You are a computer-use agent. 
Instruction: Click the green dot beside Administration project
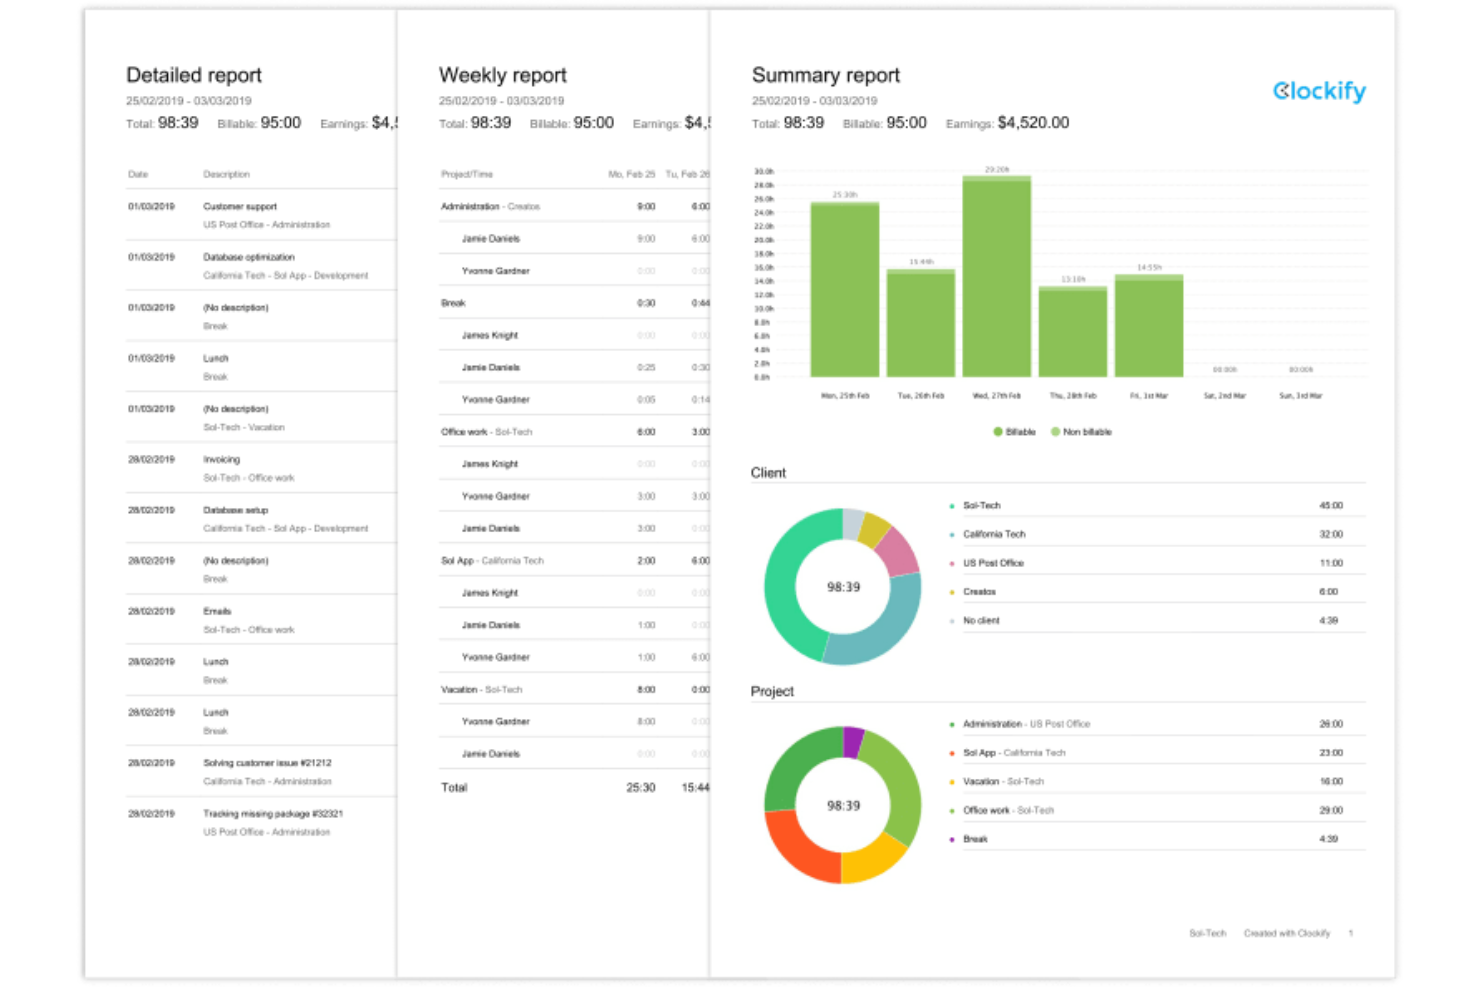tap(952, 723)
